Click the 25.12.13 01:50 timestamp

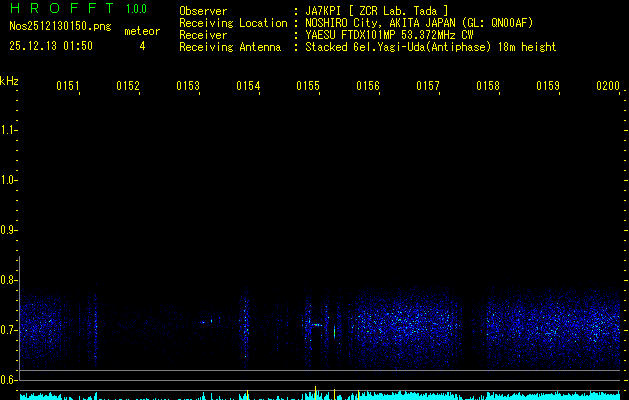50,46
